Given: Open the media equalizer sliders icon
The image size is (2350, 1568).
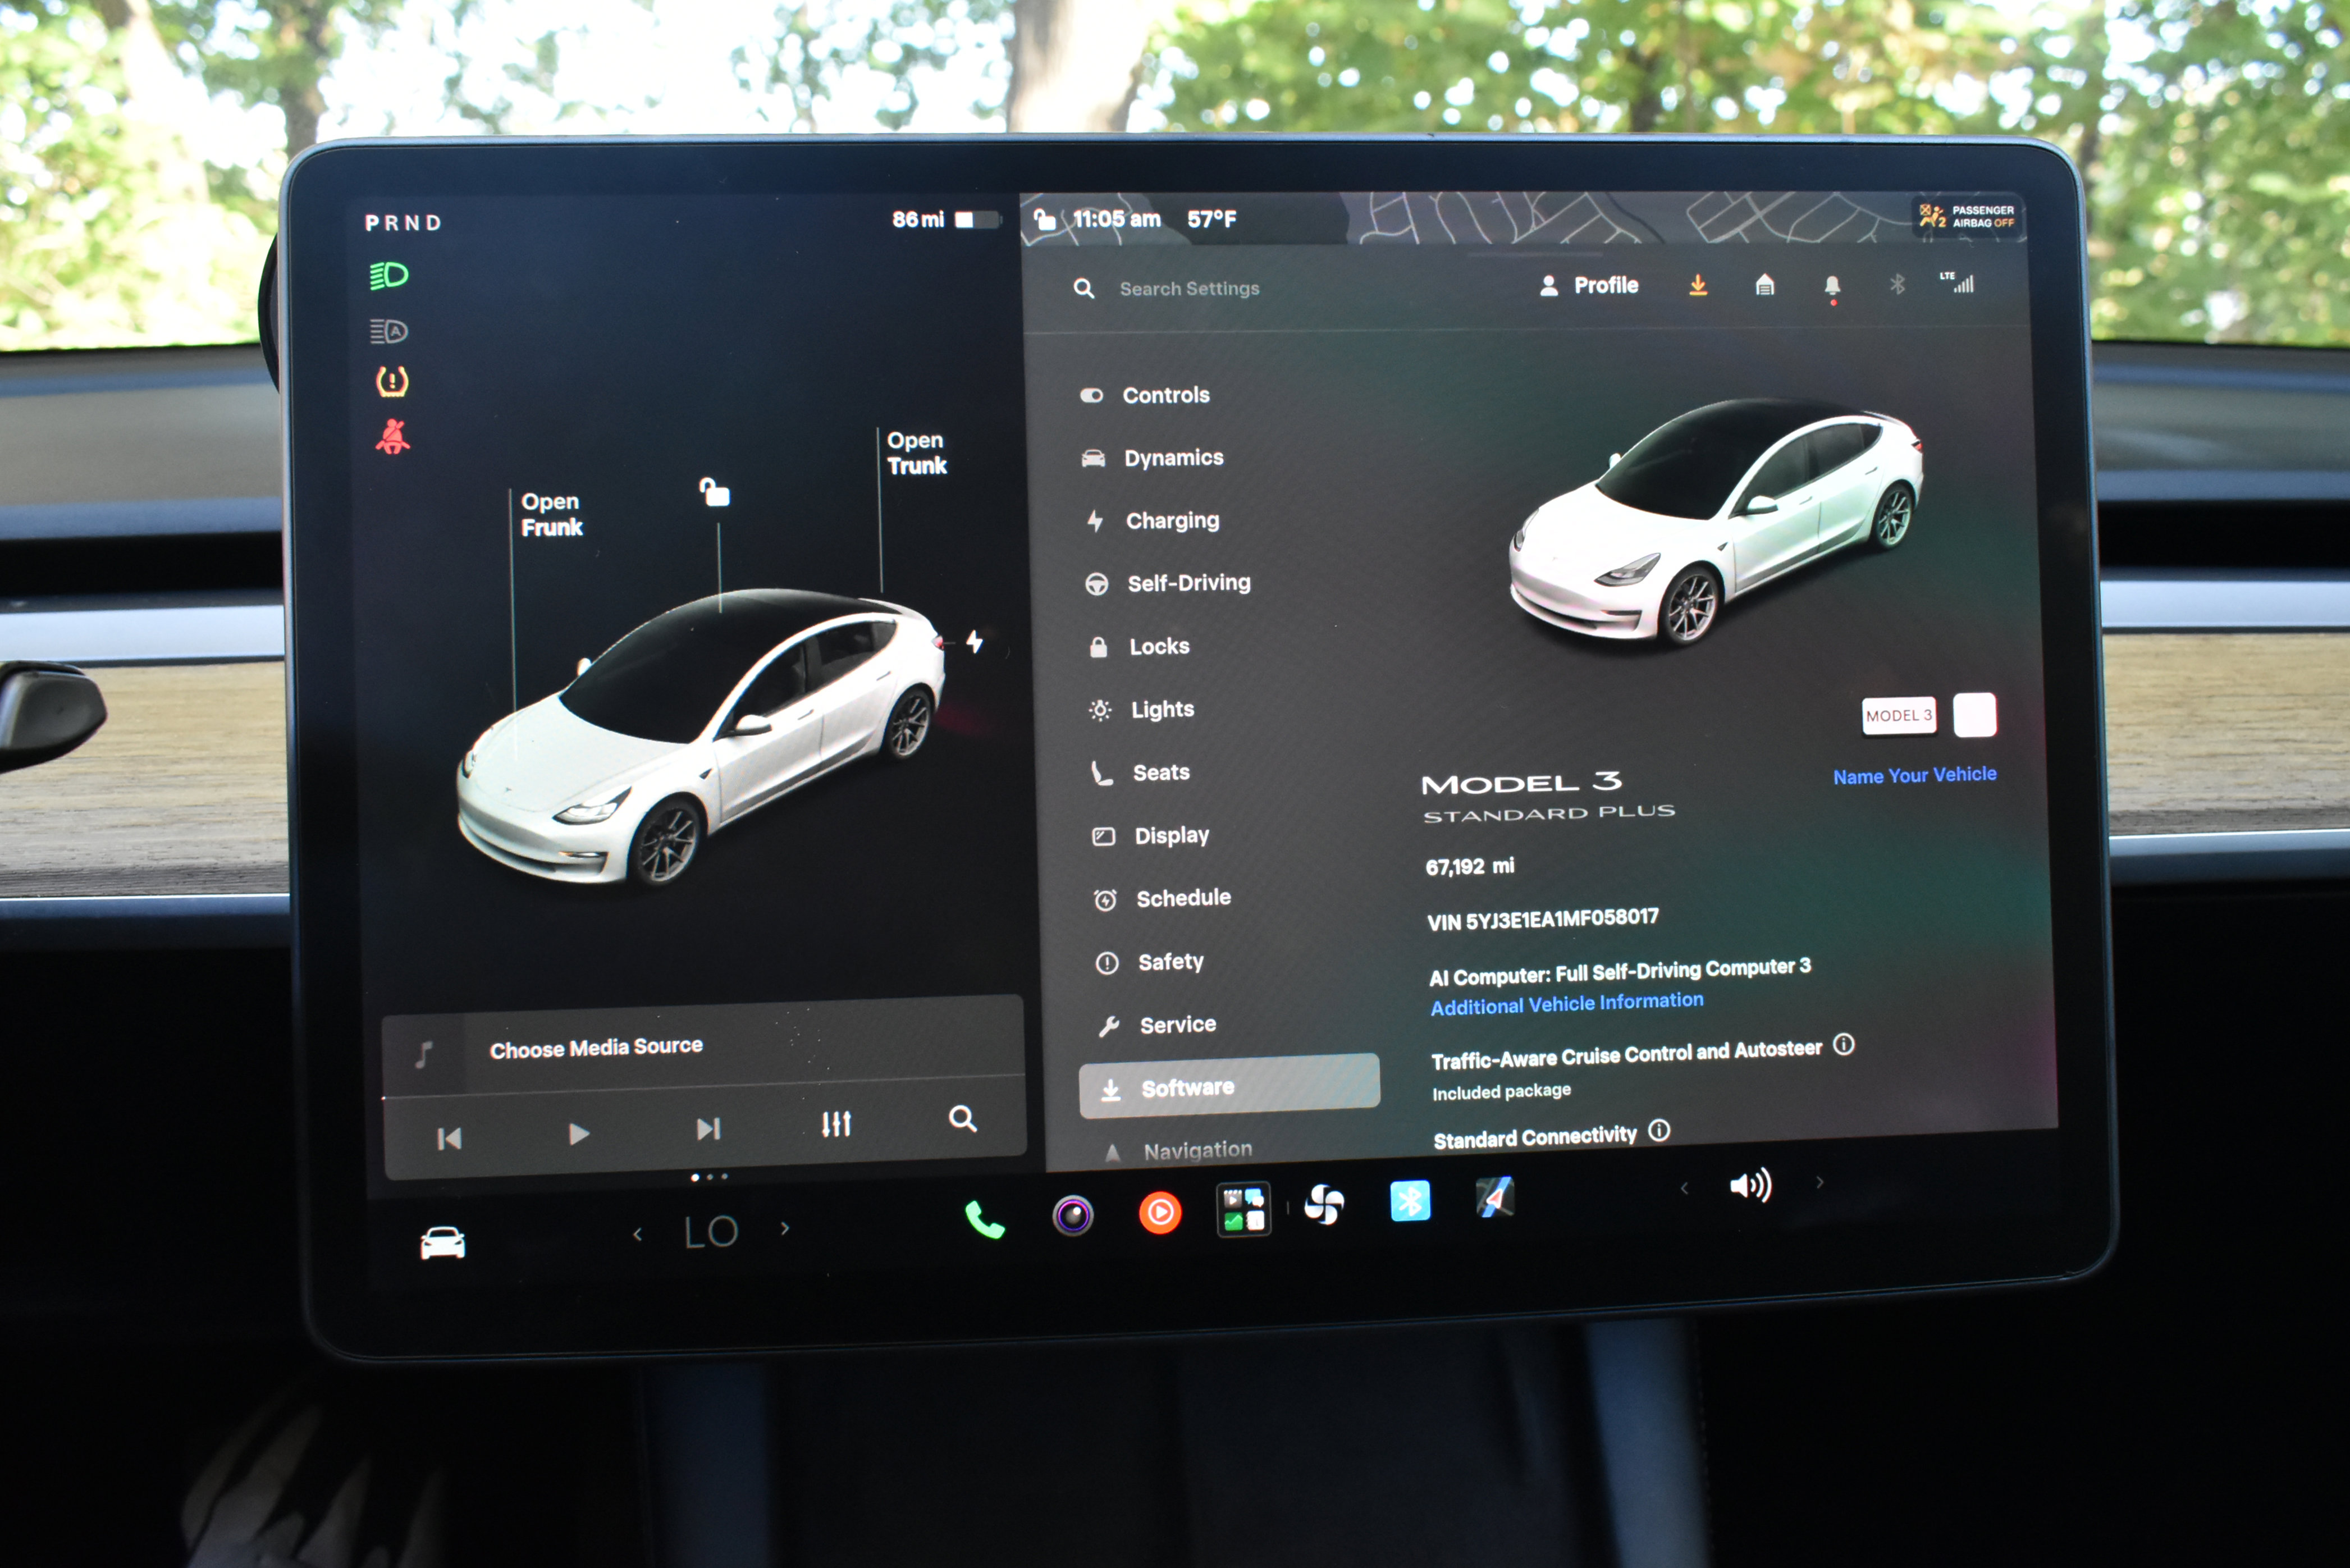Looking at the screenshot, I should (836, 1124).
